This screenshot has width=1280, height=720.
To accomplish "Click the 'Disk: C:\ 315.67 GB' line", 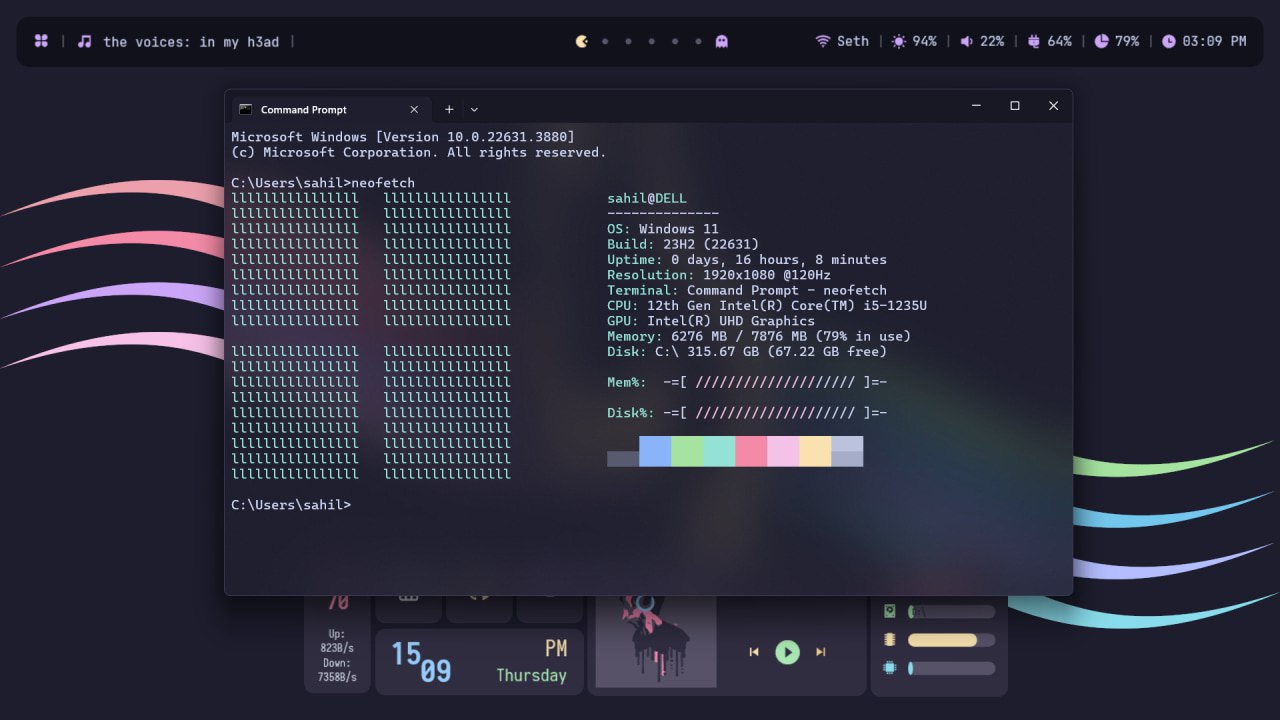I will pyautogui.click(x=747, y=351).
